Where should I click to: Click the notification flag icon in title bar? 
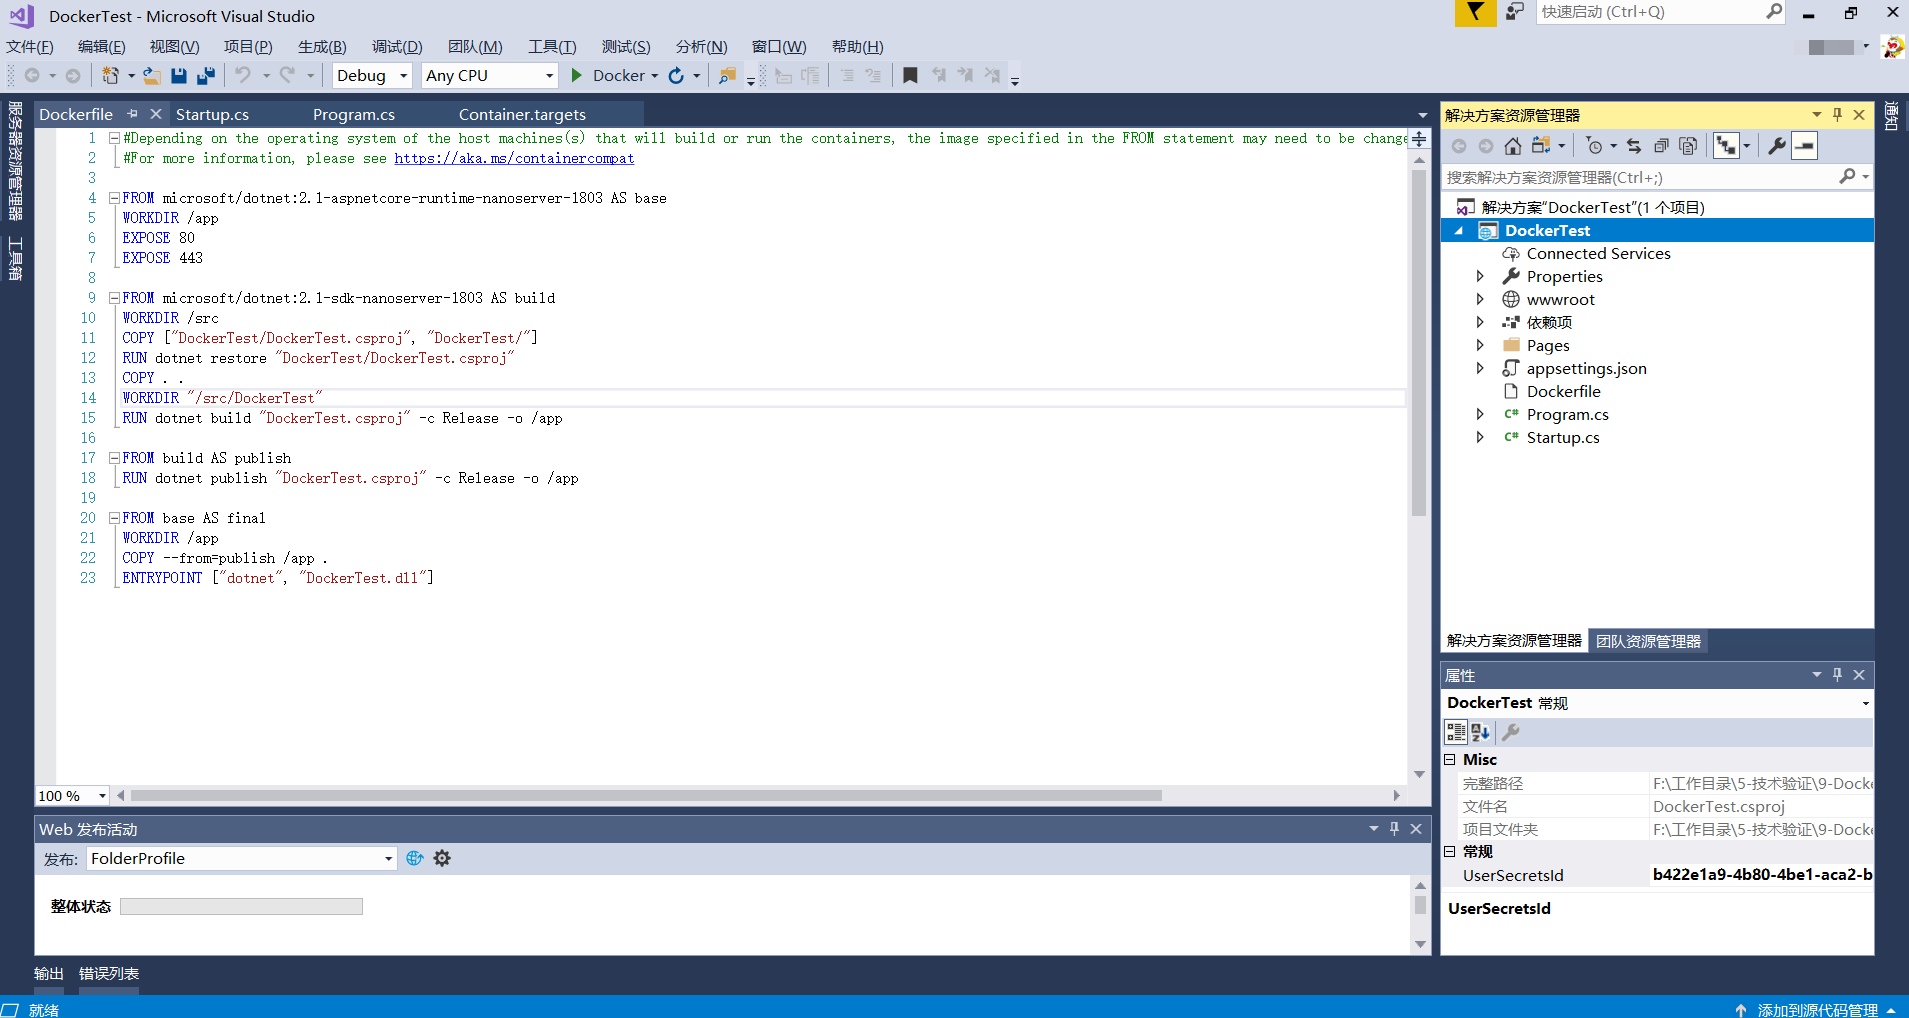point(1475,12)
